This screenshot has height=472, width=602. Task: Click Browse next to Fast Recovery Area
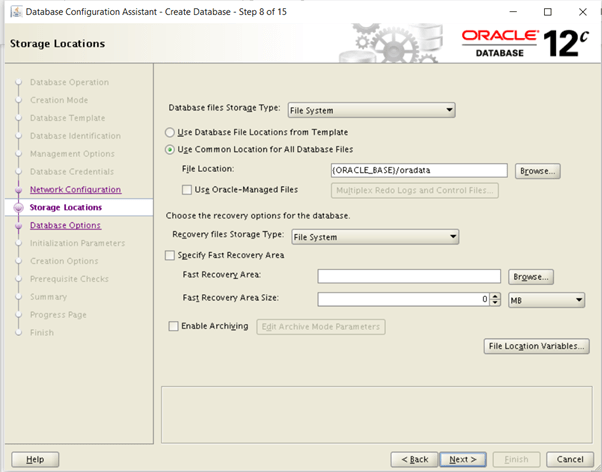(x=531, y=276)
